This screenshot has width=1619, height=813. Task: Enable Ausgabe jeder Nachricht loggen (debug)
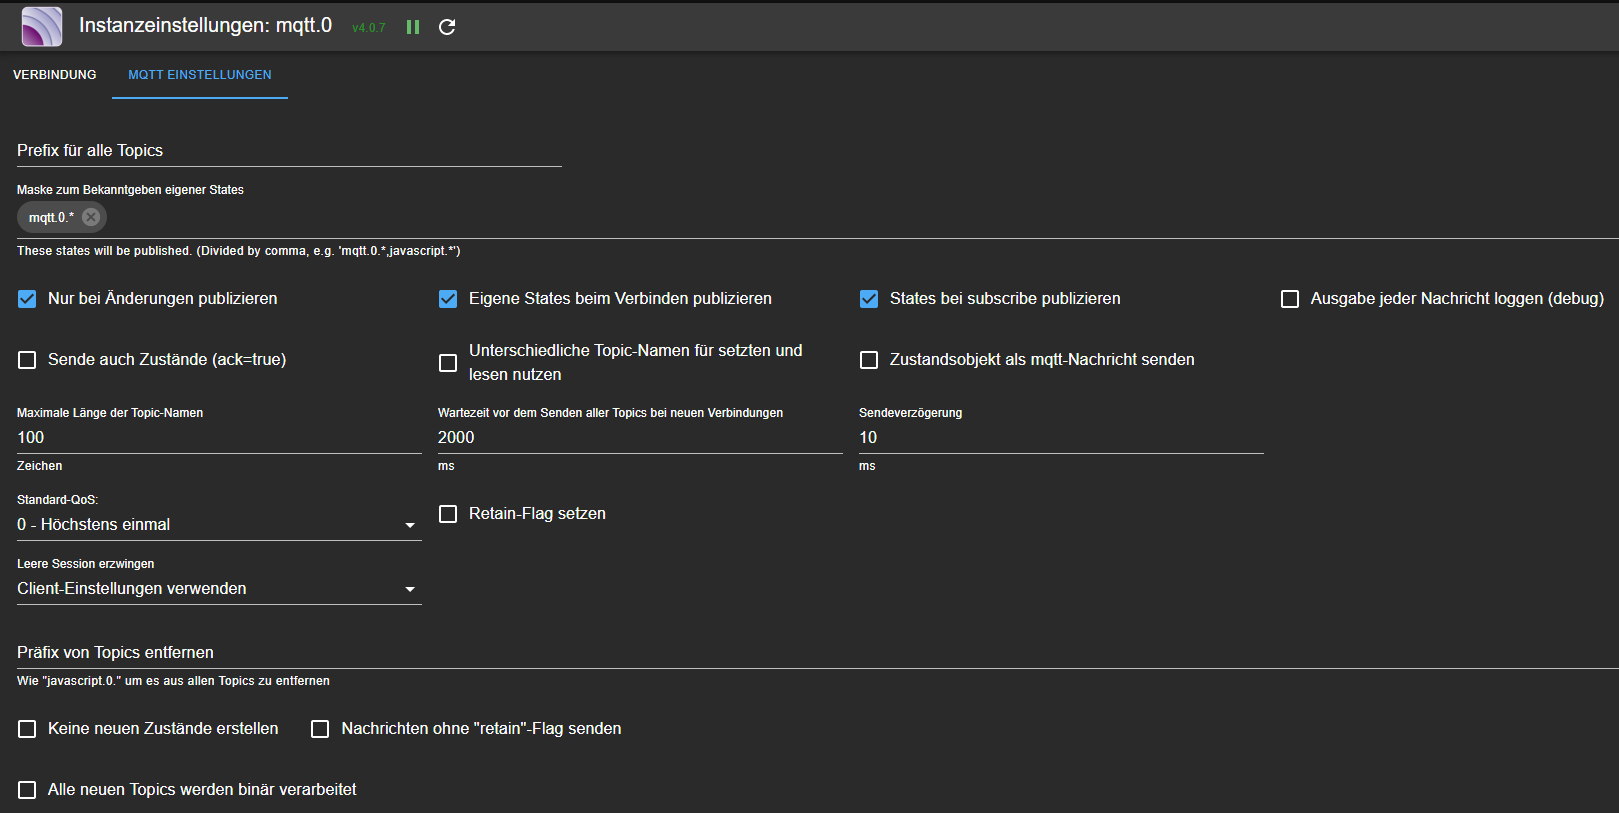pyautogui.click(x=1290, y=299)
